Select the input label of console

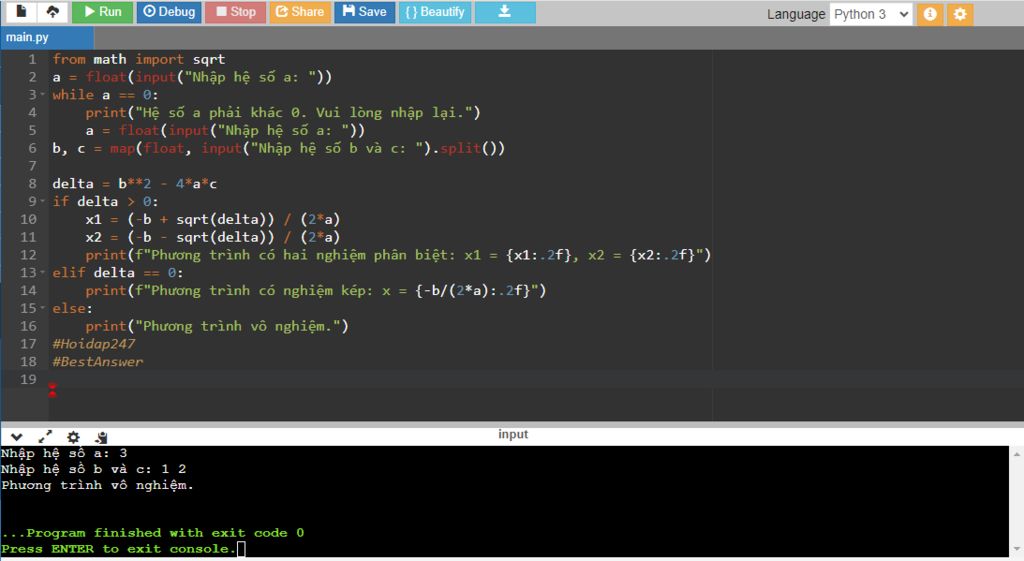click(513, 434)
